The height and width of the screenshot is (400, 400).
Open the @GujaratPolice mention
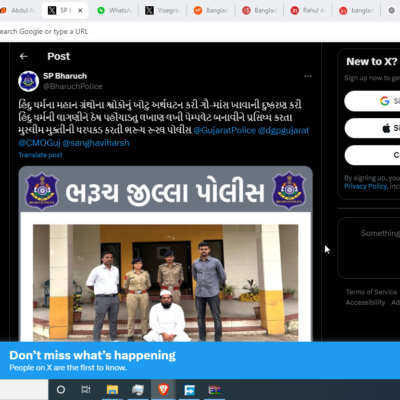coord(225,130)
